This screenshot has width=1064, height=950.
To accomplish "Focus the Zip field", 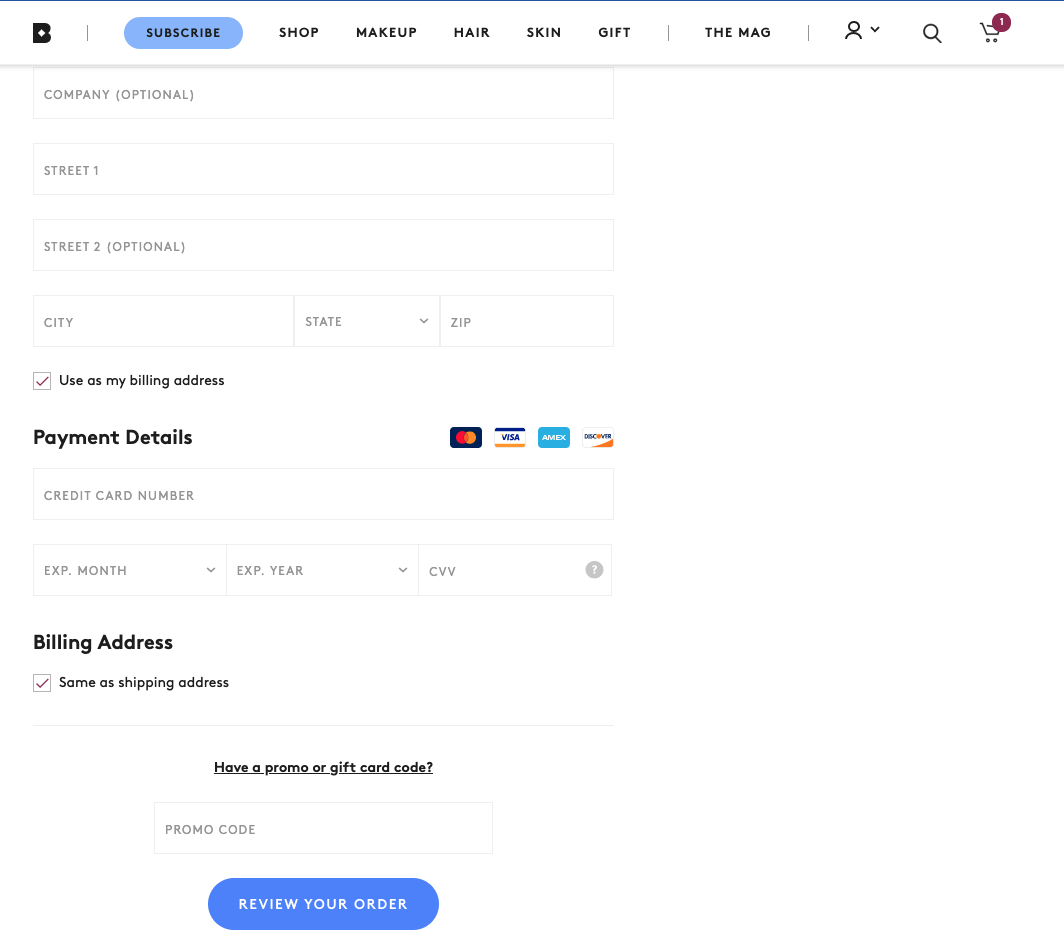I will [x=527, y=321].
